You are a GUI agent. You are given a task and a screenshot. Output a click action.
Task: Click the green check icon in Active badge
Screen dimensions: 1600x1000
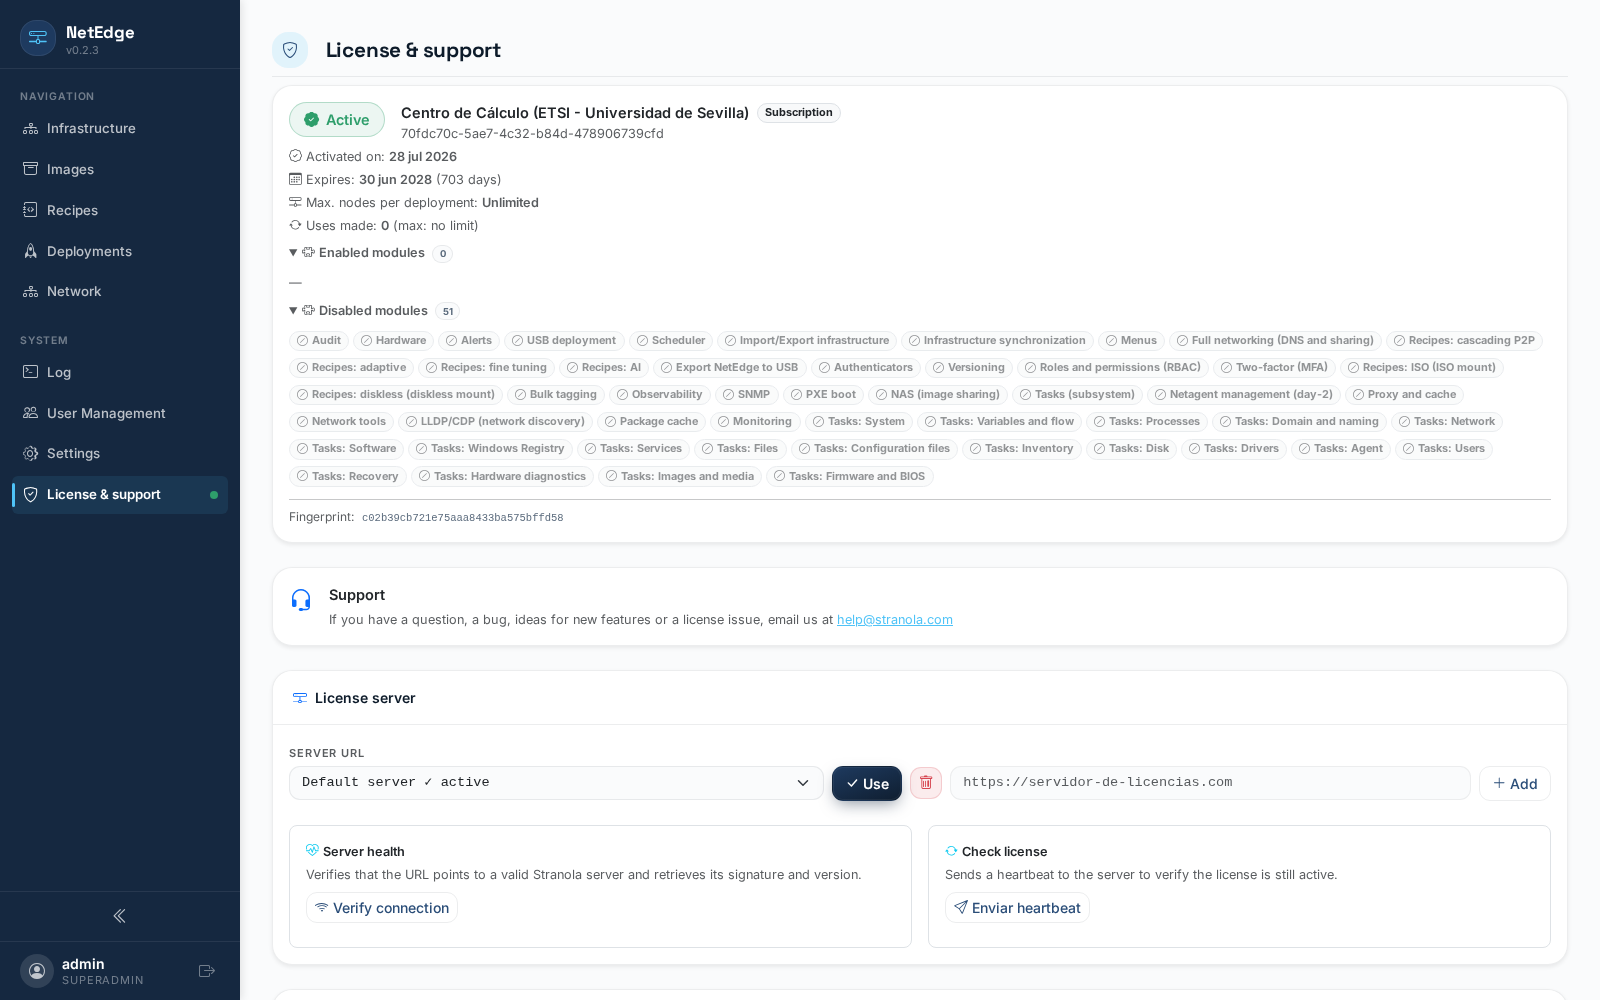[x=312, y=120]
